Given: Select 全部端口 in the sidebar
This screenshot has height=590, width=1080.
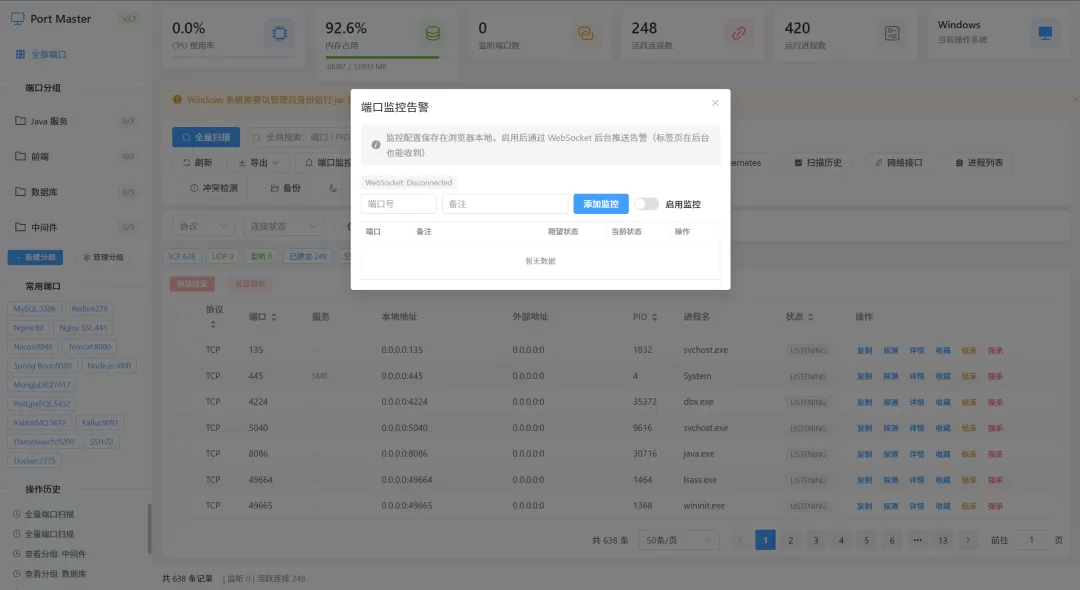Looking at the screenshot, I should coord(41,54).
